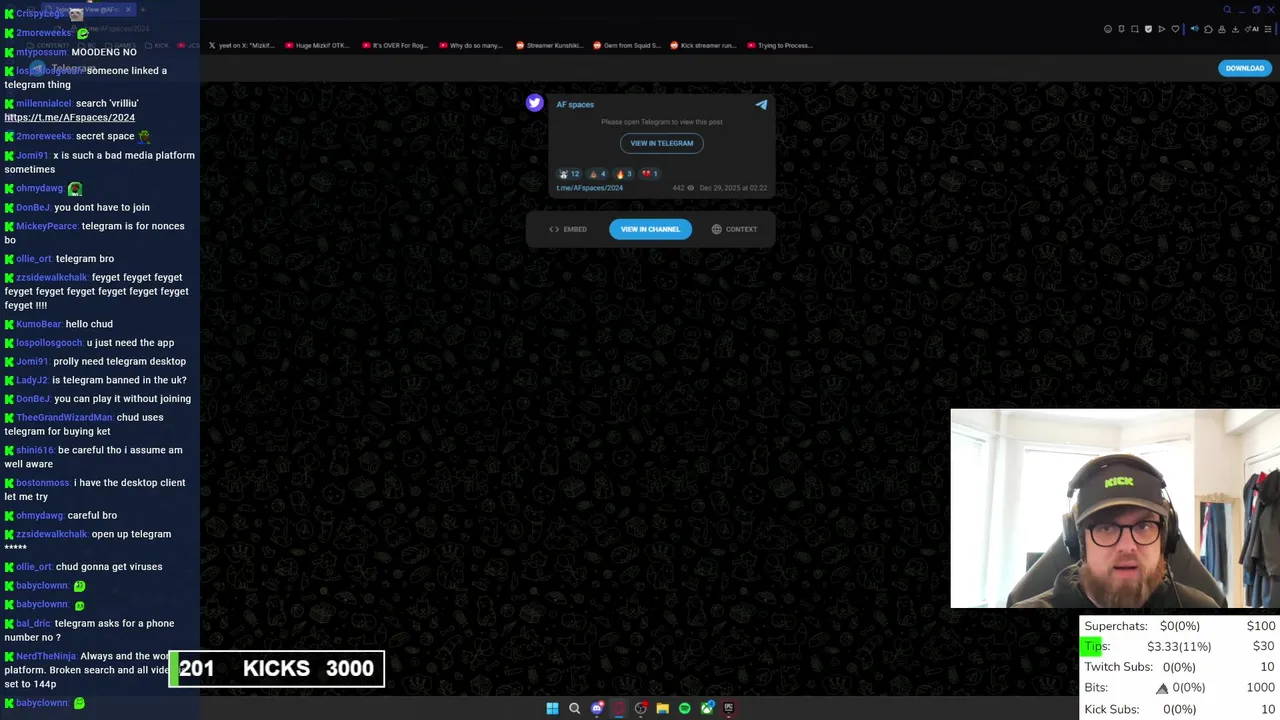
Task: Open Epic Games Launcher from taskbar
Action: 729,708
